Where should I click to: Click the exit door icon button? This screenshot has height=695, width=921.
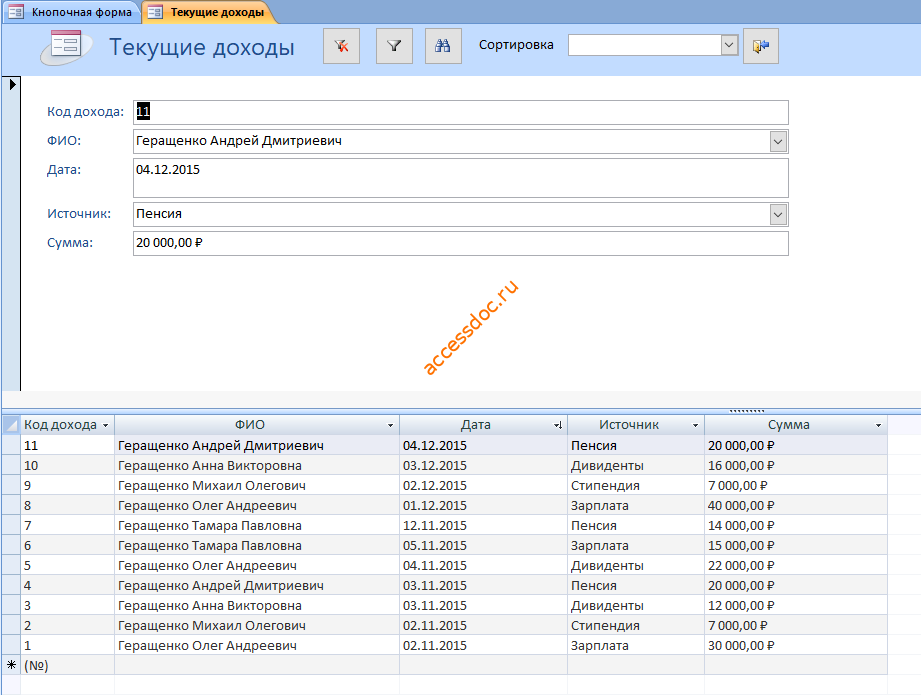[761, 46]
